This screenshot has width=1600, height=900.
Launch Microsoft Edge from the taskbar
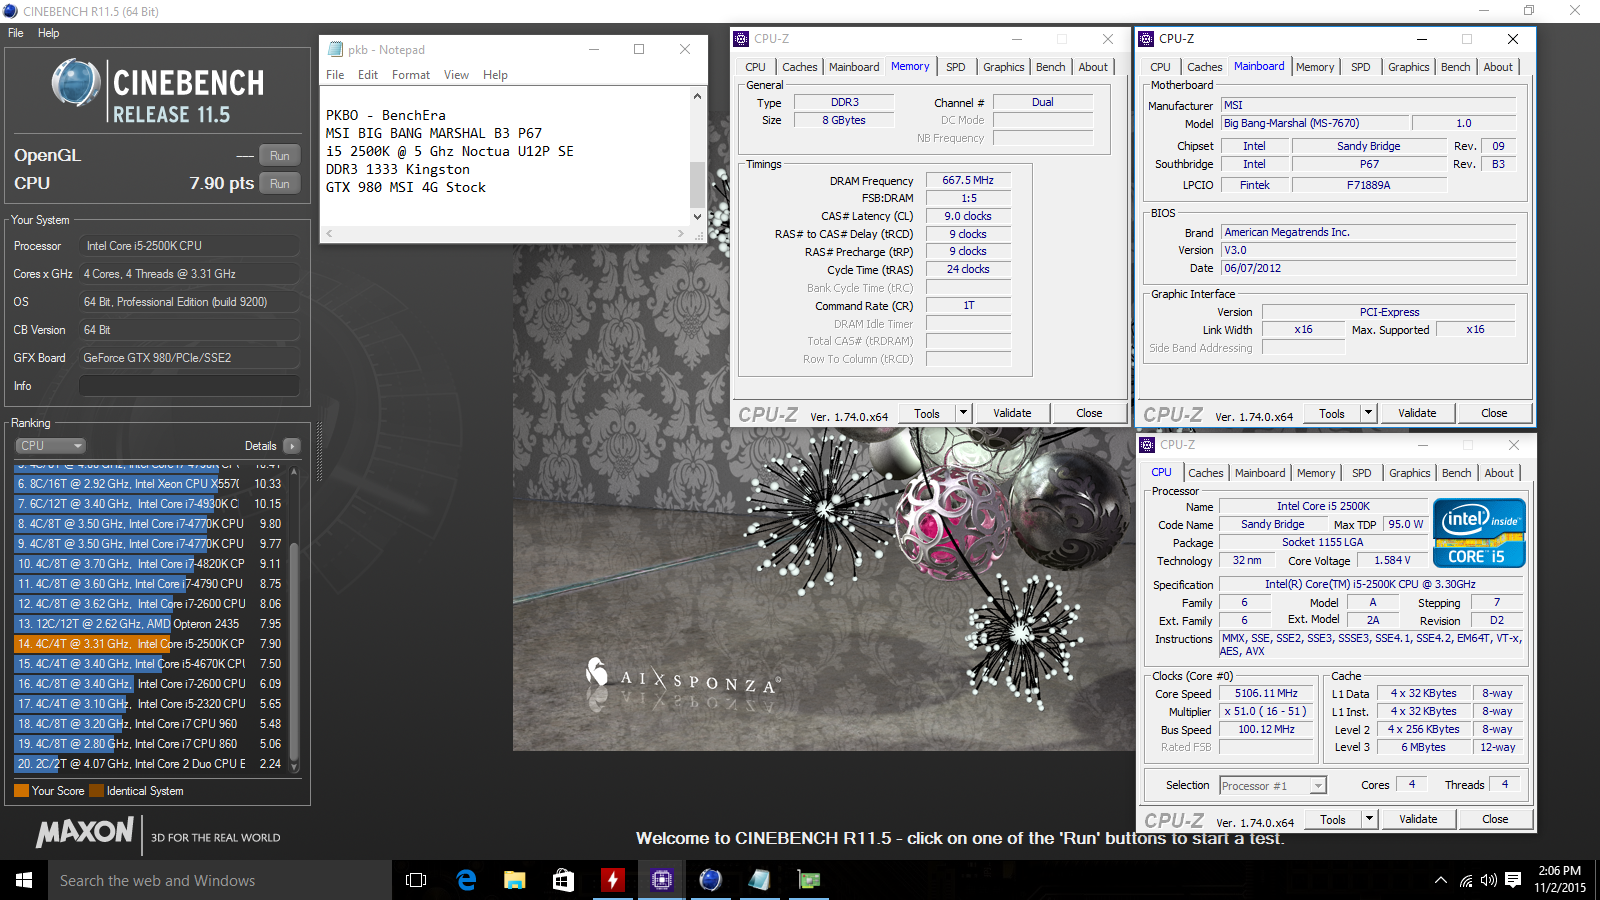coord(466,880)
